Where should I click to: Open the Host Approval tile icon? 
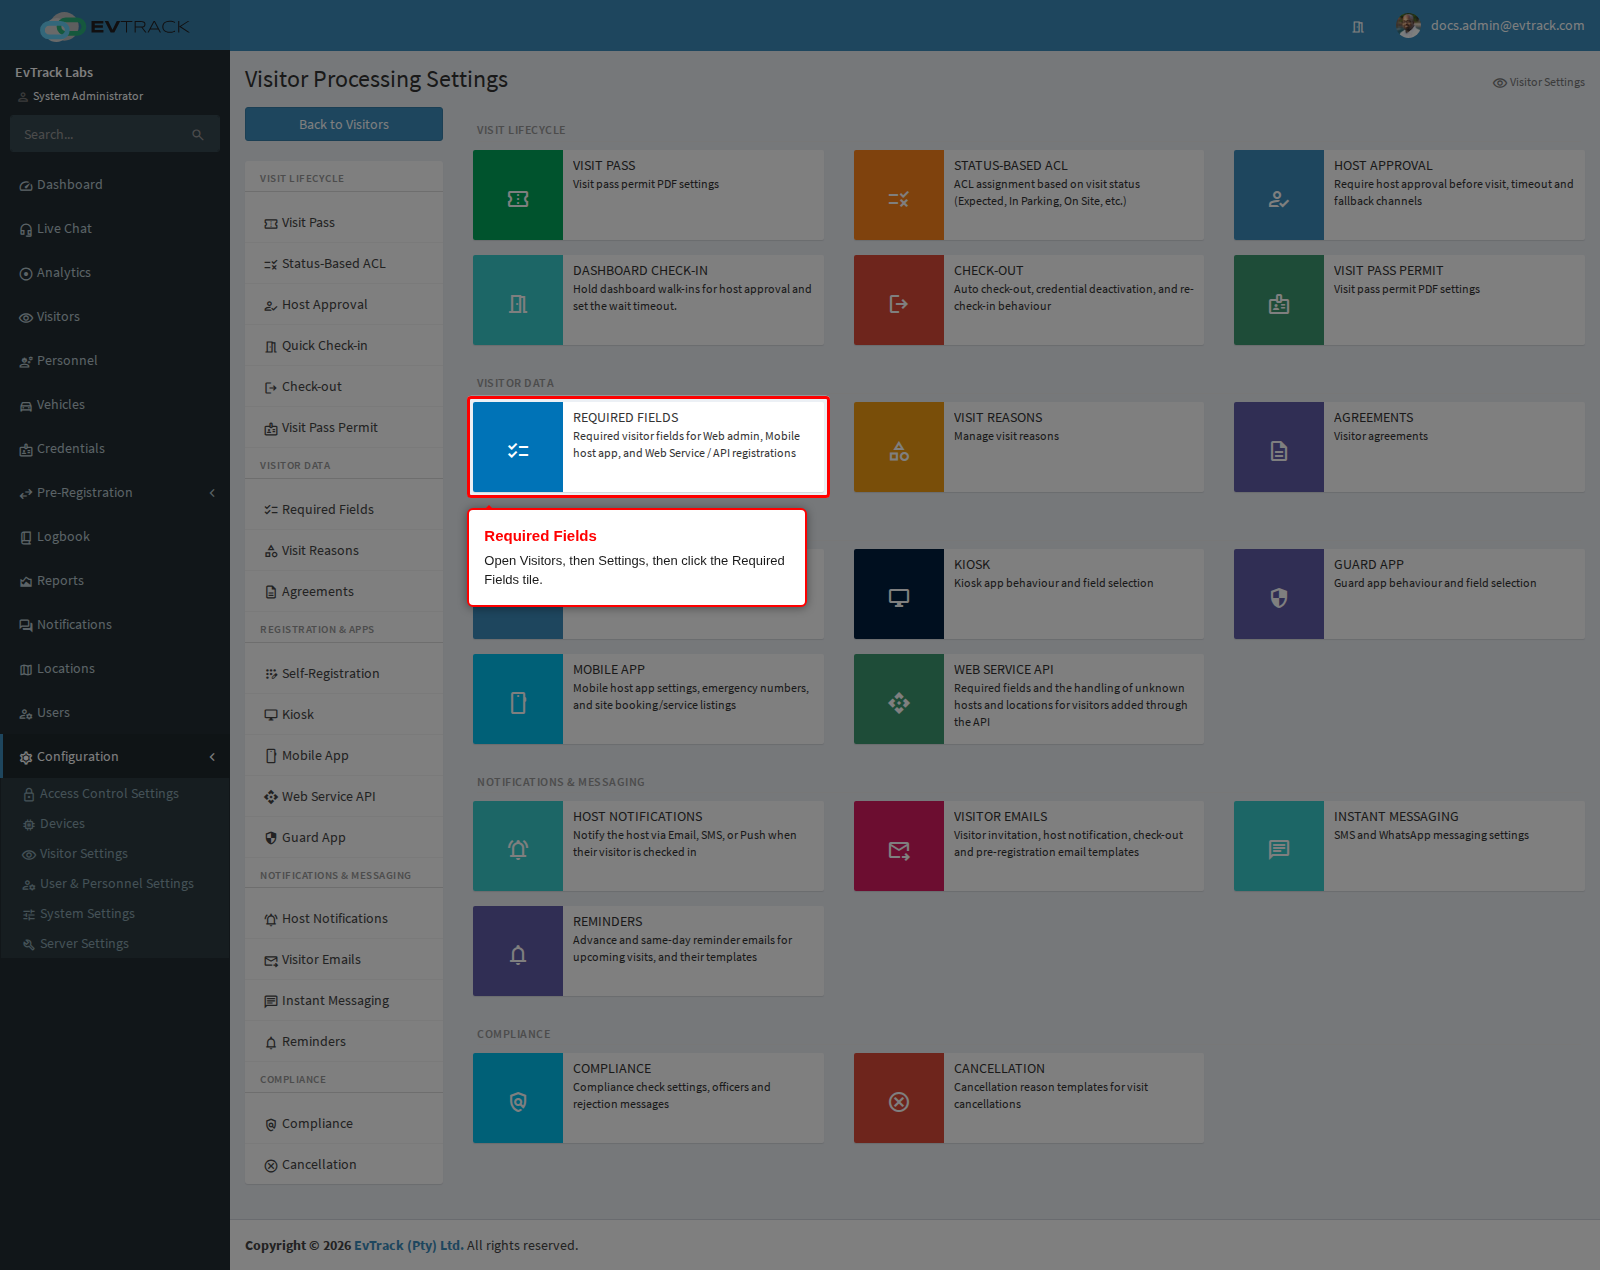[x=1279, y=195]
